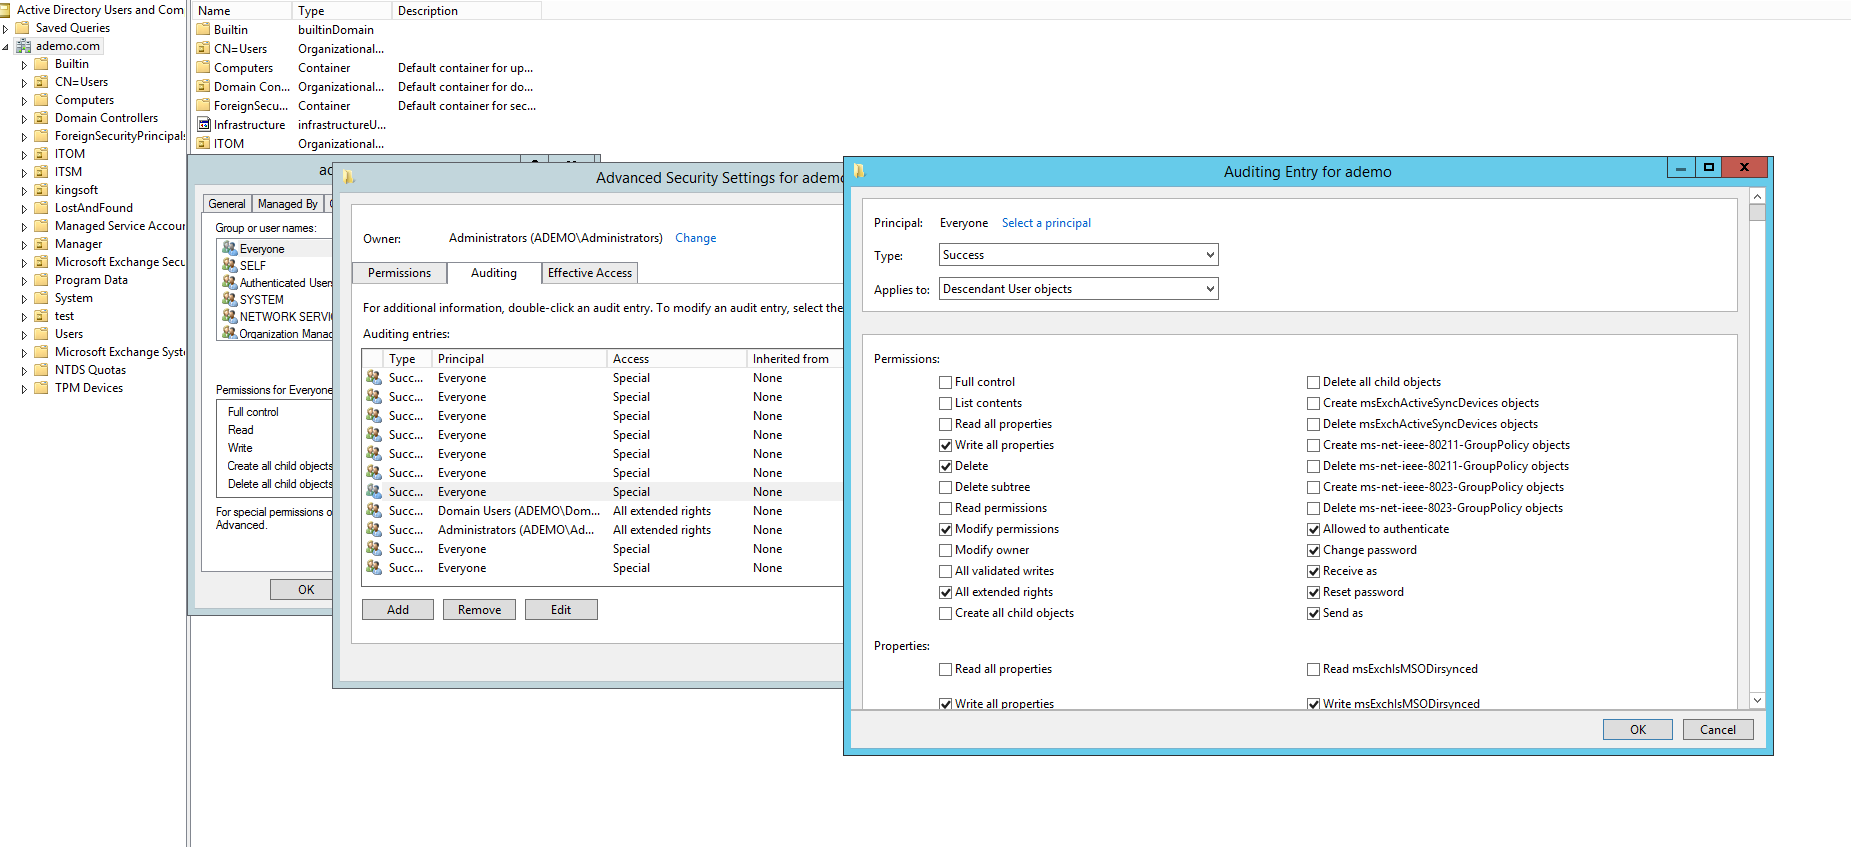Image resolution: width=1851 pixels, height=847 pixels.
Task: Click the ademo.com domain icon in tree
Action: [x=24, y=46]
